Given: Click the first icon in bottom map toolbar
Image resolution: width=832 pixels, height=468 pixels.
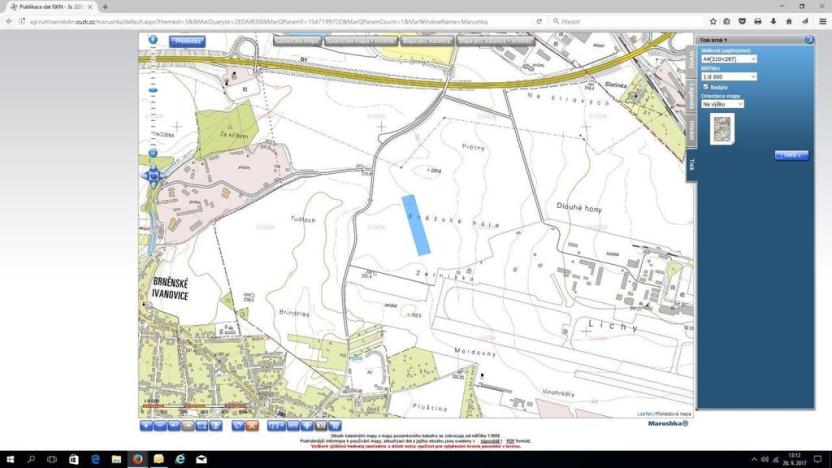Looking at the screenshot, I should click(x=146, y=426).
